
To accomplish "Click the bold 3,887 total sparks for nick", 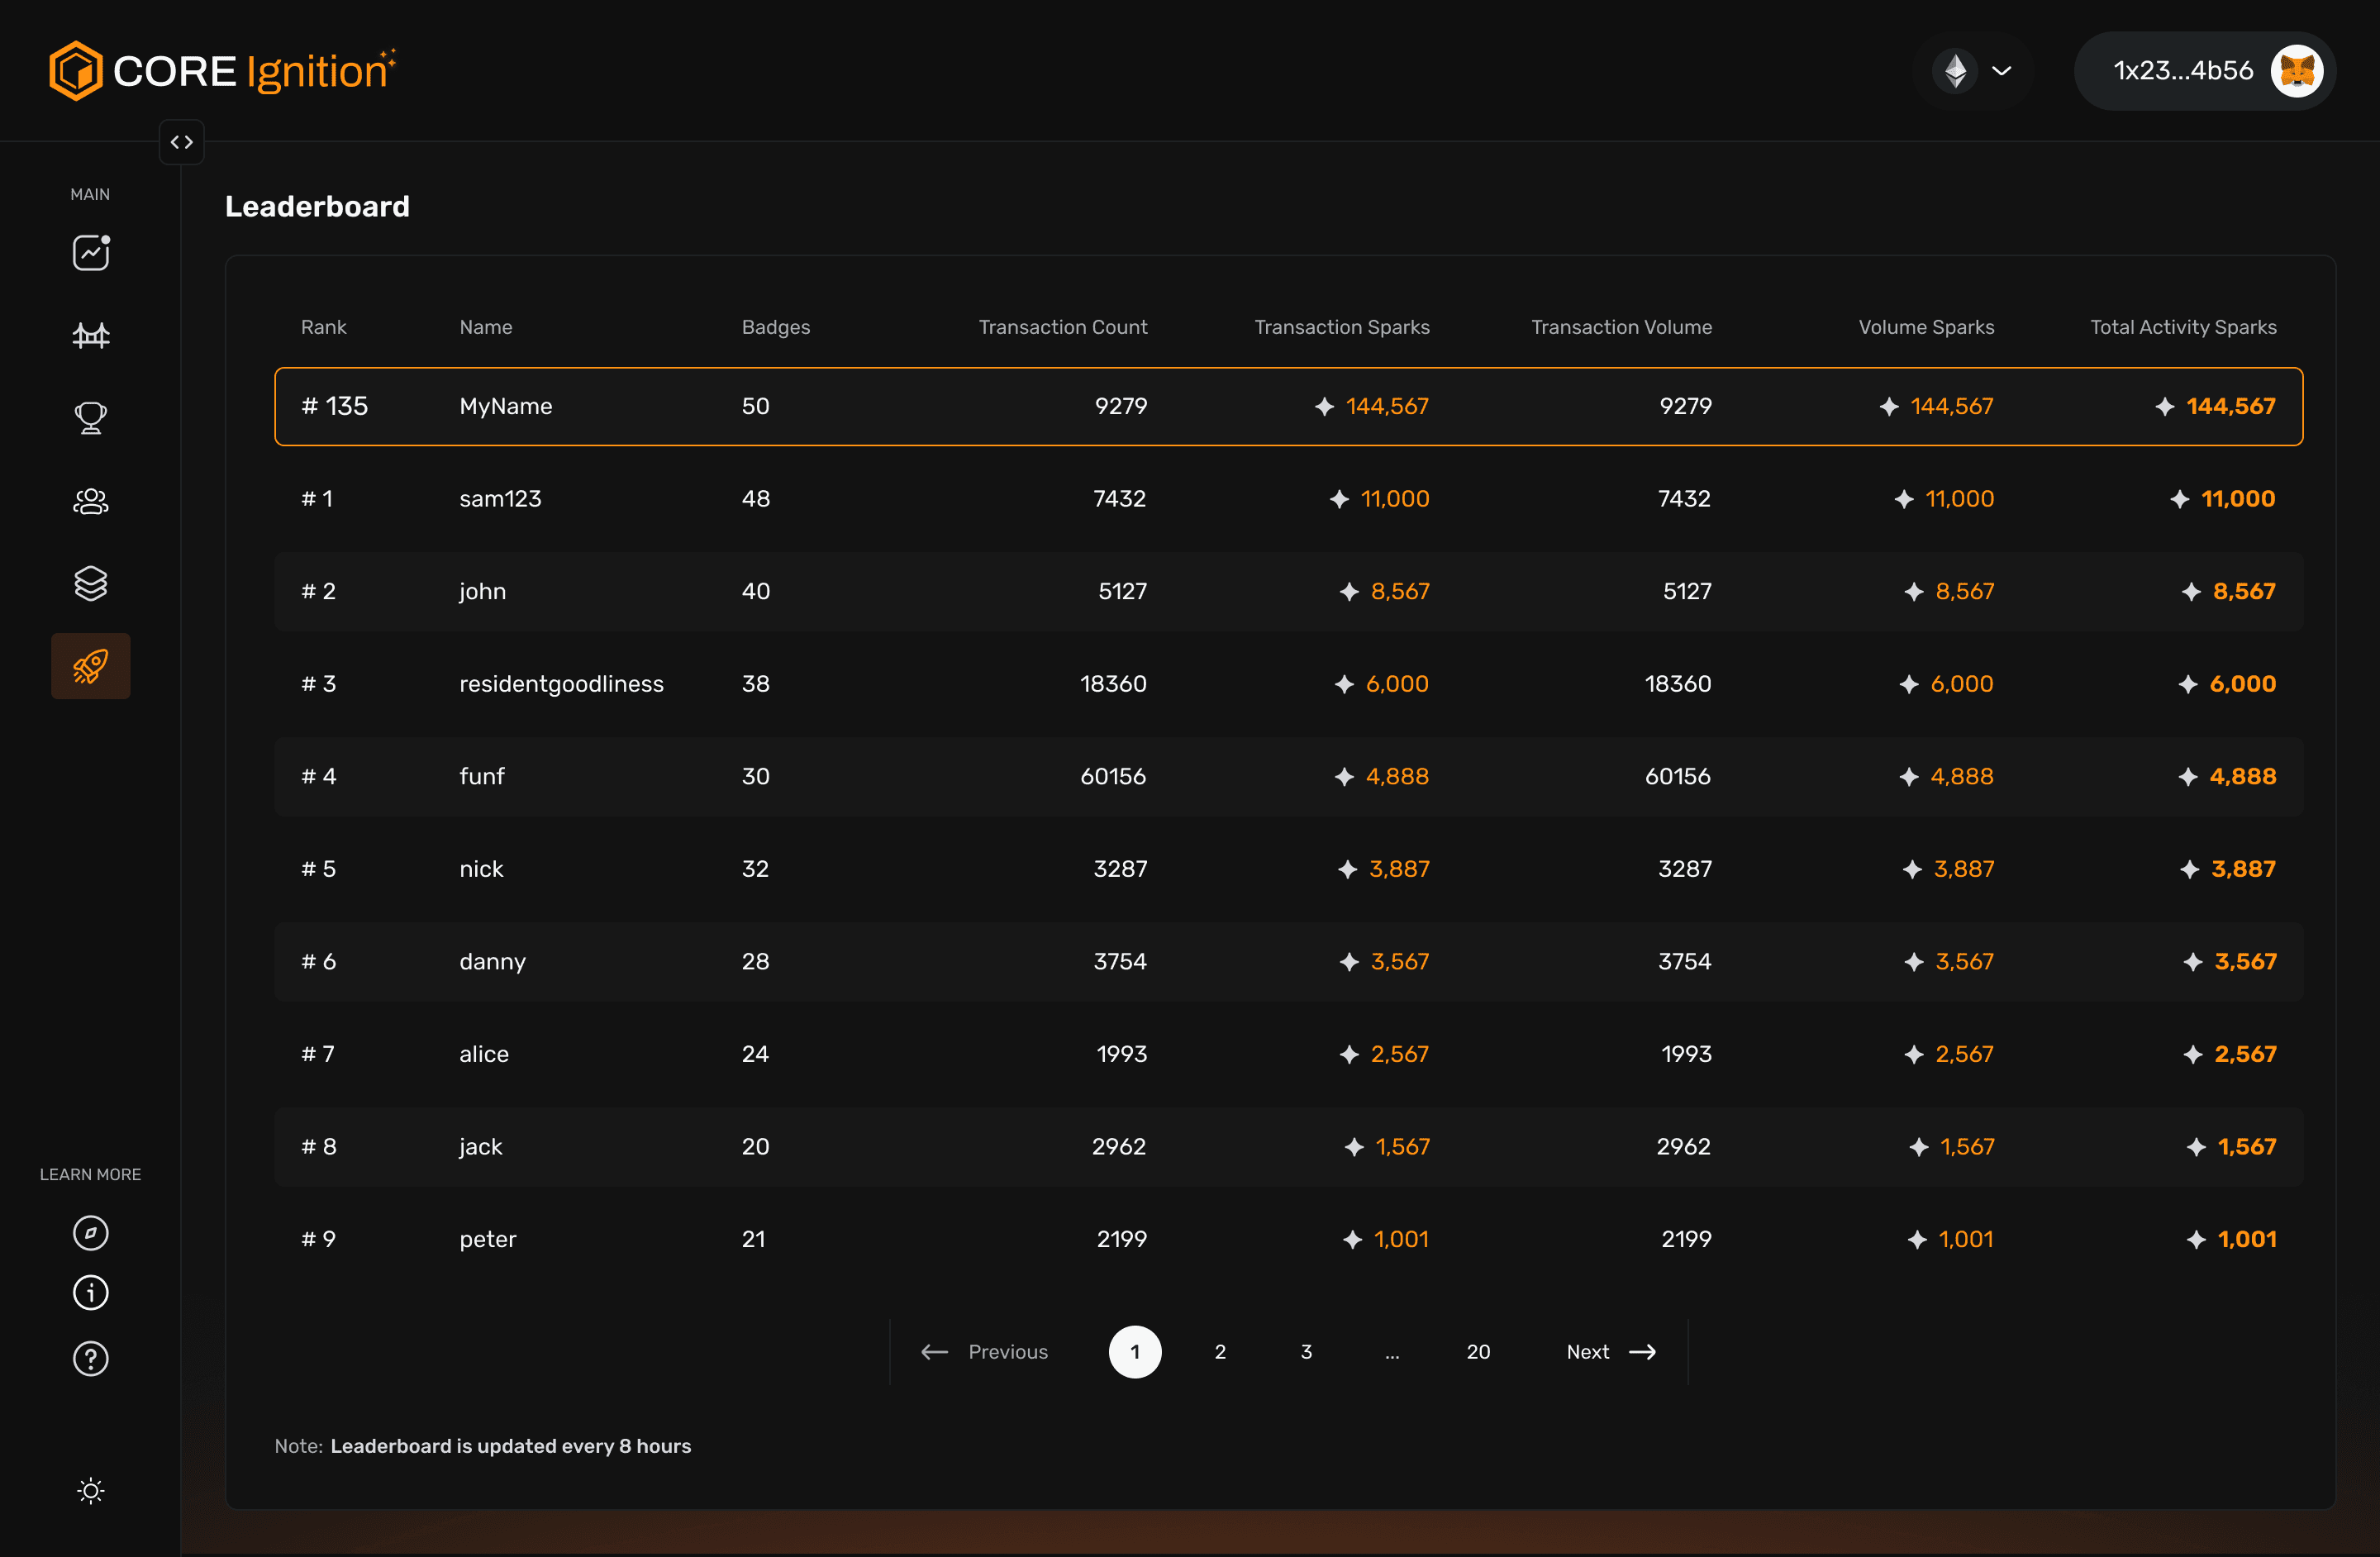I will pyautogui.click(x=2243, y=869).
